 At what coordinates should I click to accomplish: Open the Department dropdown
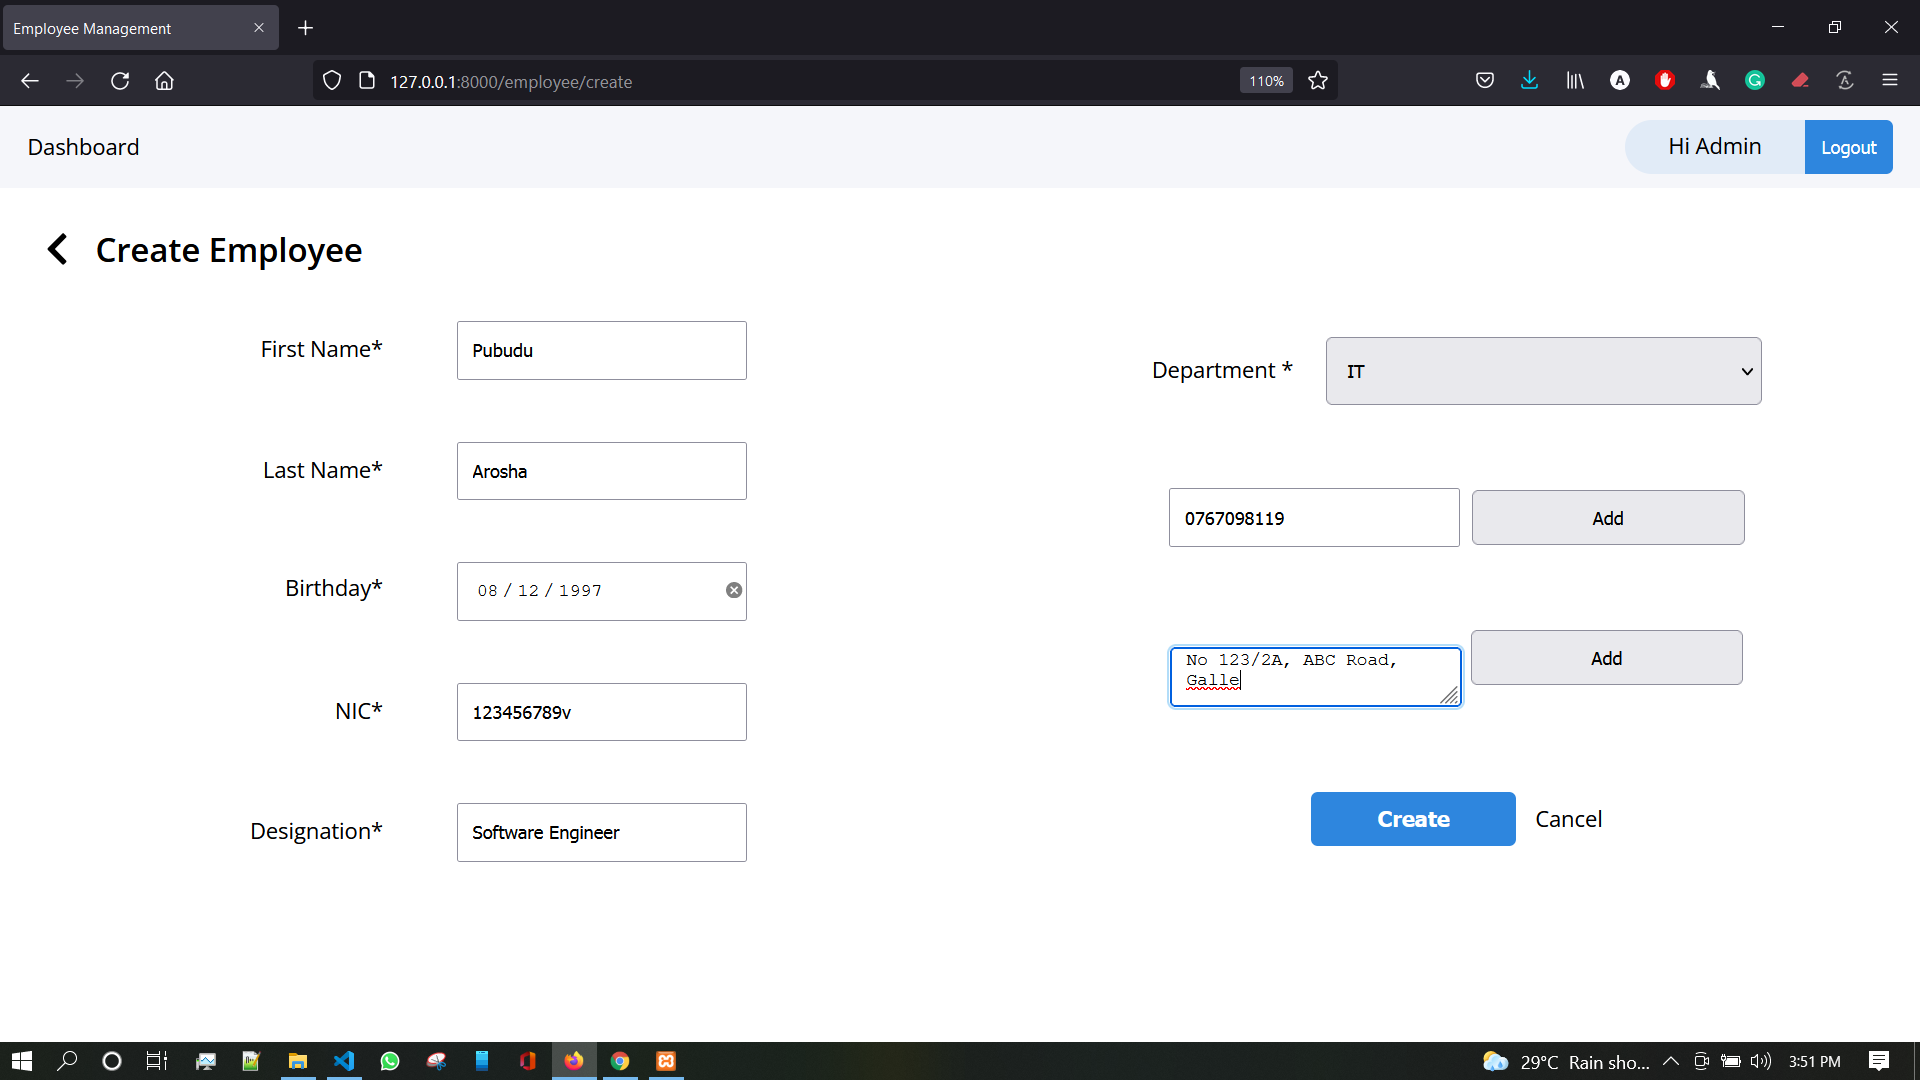(1543, 370)
